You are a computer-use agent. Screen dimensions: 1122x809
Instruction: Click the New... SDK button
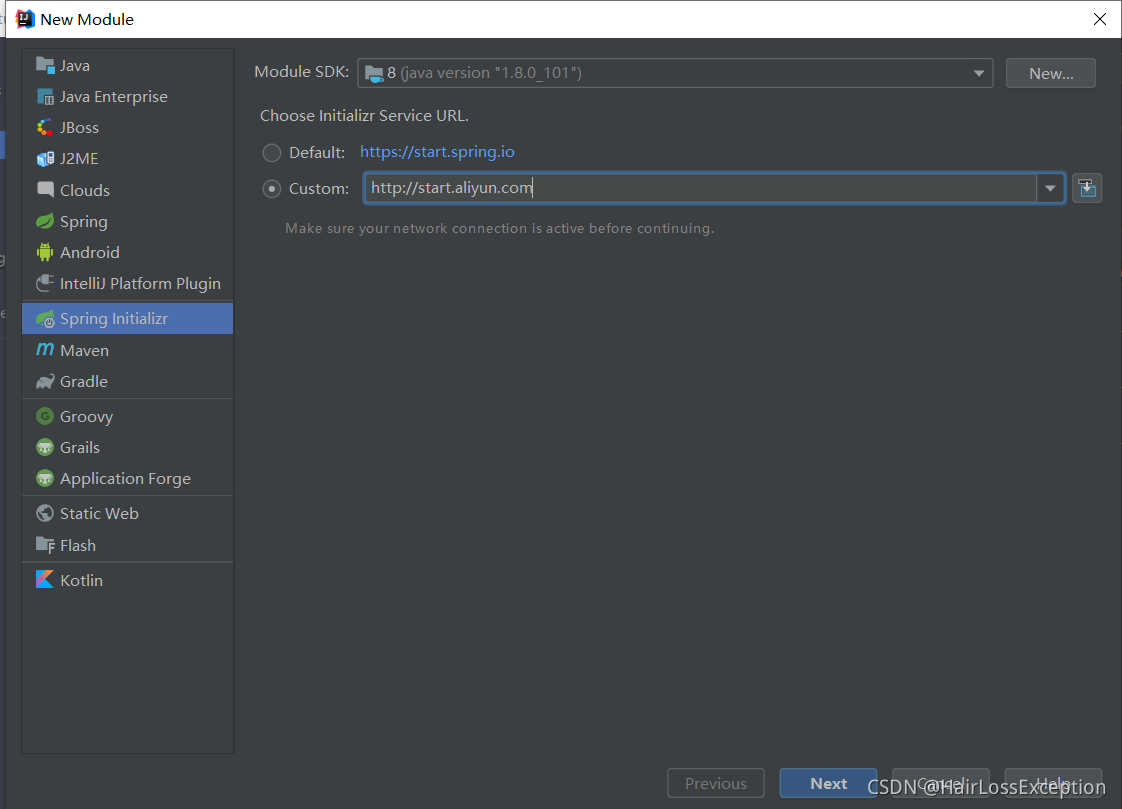[1050, 73]
